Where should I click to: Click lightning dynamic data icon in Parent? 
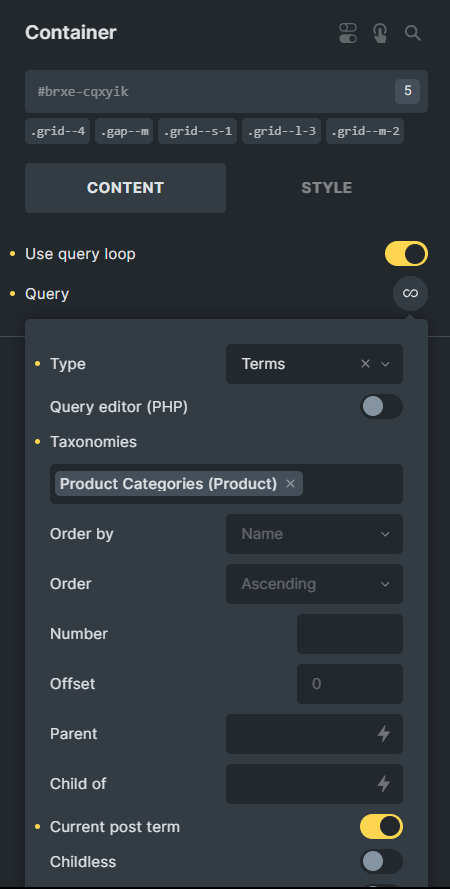[x=384, y=734]
